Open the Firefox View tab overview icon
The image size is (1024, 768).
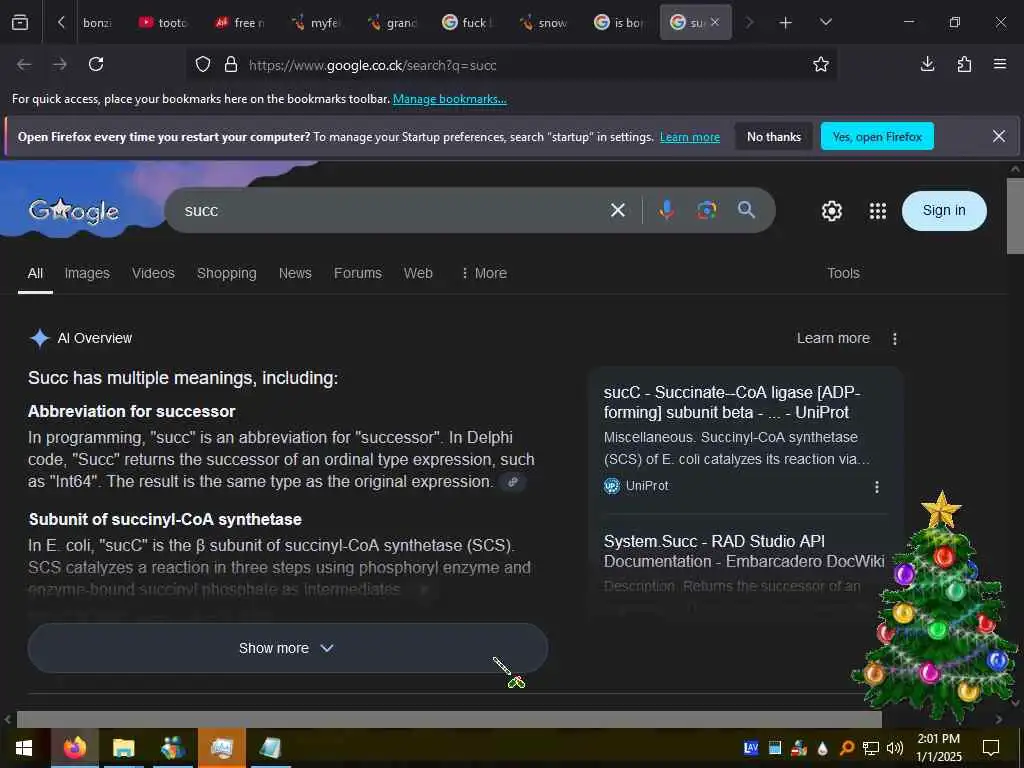click(20, 22)
